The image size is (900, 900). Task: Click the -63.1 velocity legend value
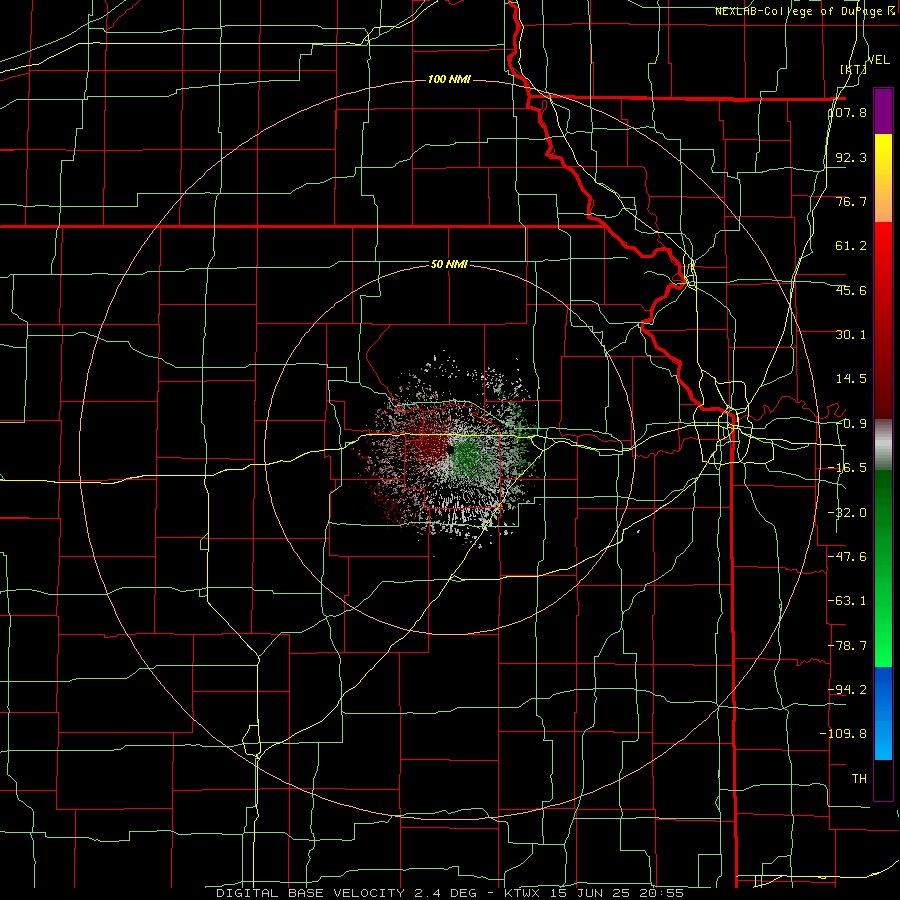tap(848, 601)
